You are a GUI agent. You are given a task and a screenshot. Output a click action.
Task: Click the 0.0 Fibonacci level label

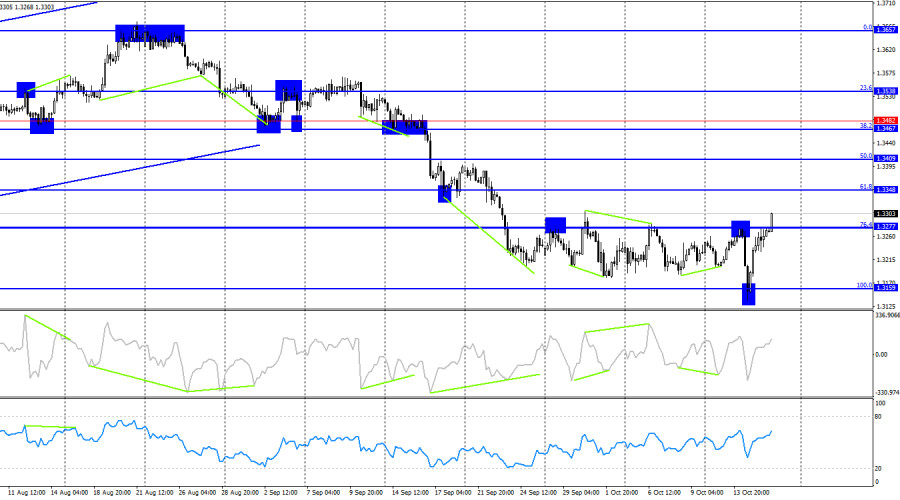[x=867, y=27]
